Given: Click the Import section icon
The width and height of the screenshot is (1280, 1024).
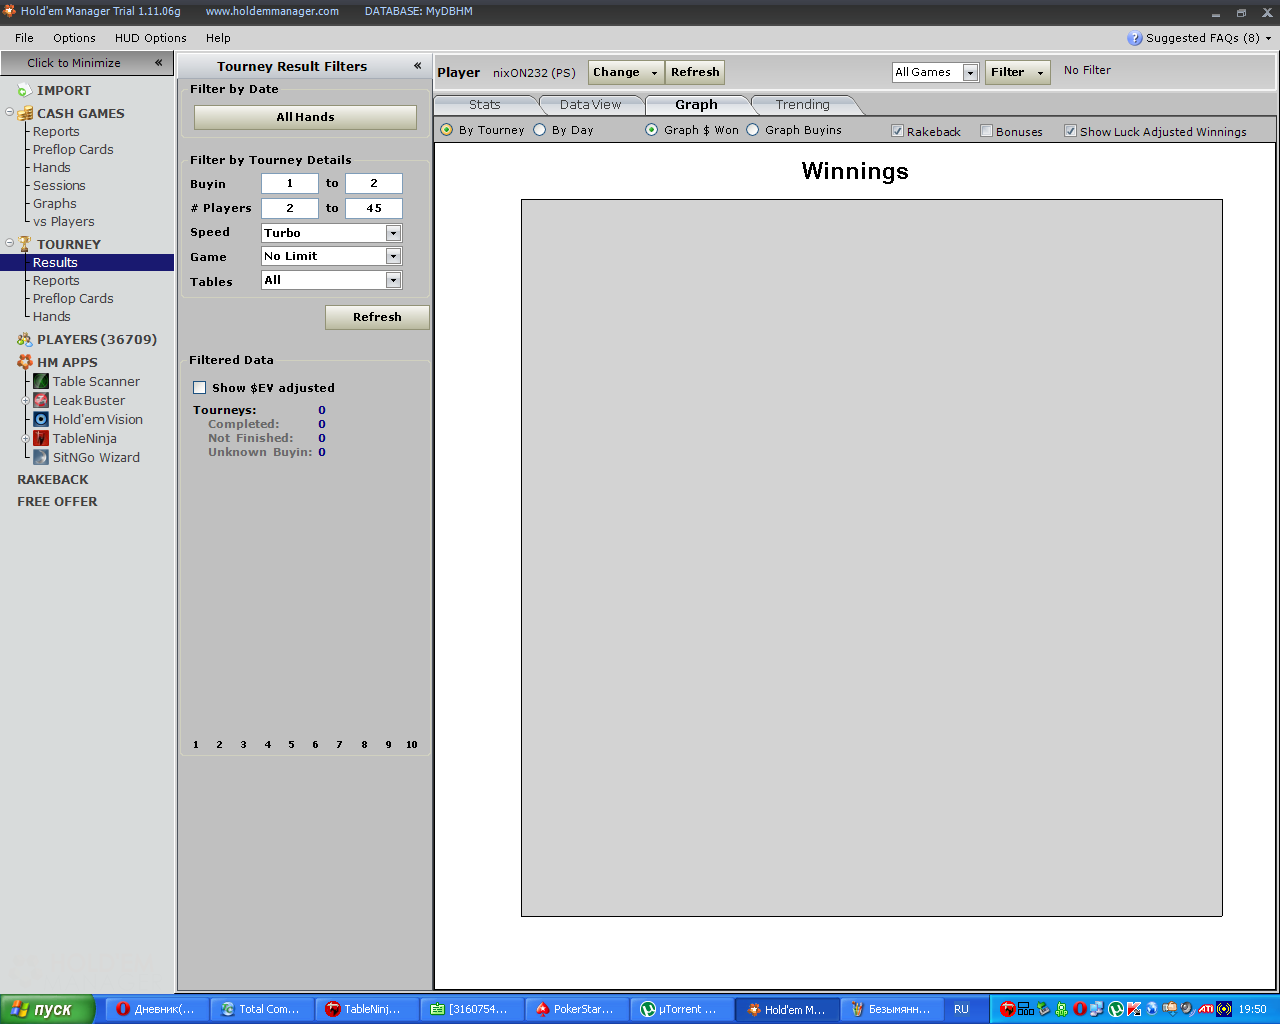Looking at the screenshot, I should pos(24,90).
